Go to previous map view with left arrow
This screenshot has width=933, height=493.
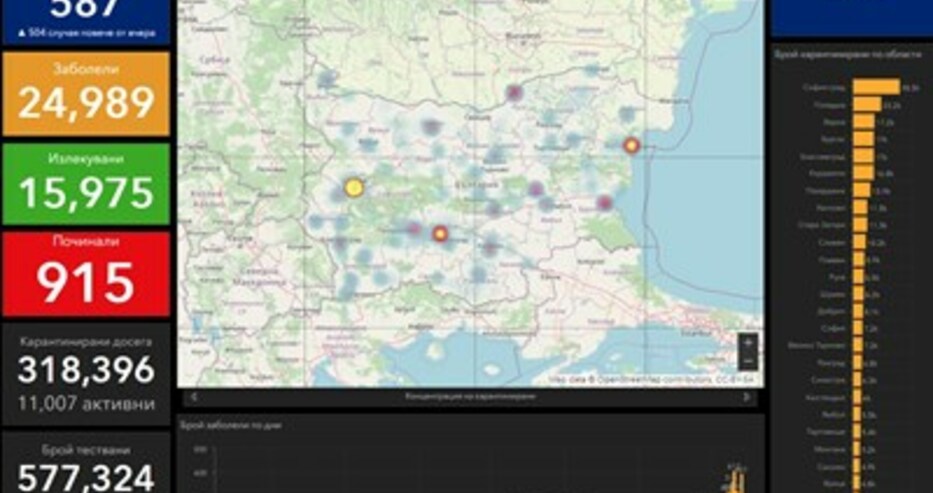coord(194,397)
